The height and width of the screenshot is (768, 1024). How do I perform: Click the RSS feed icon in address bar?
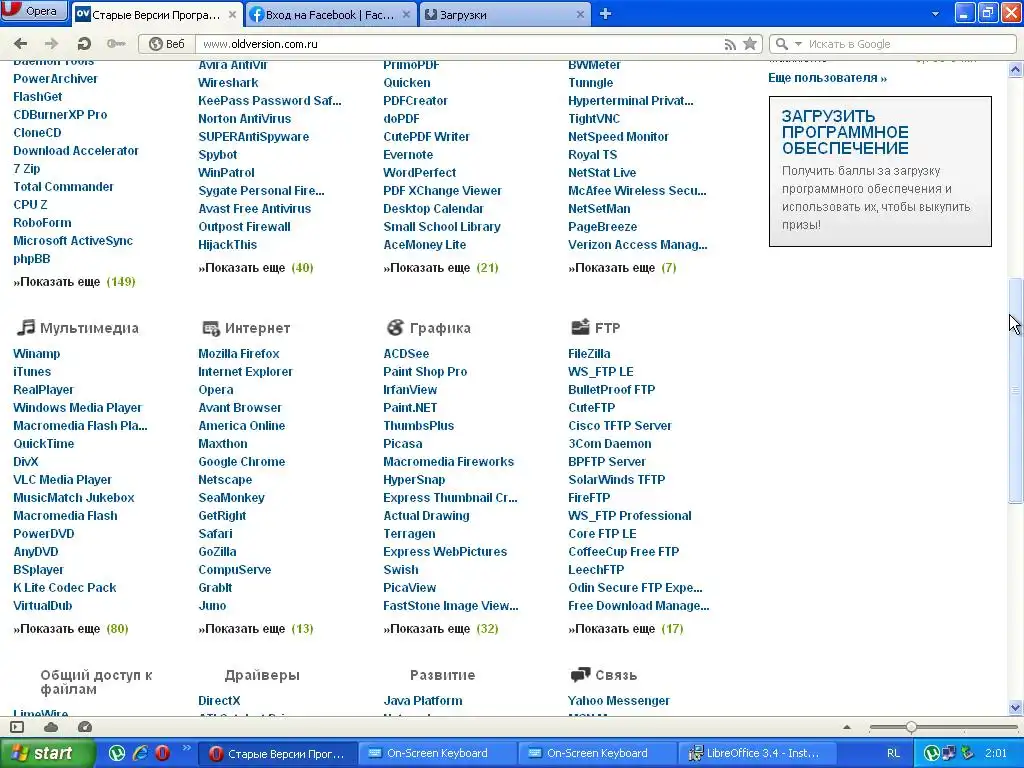[x=730, y=44]
